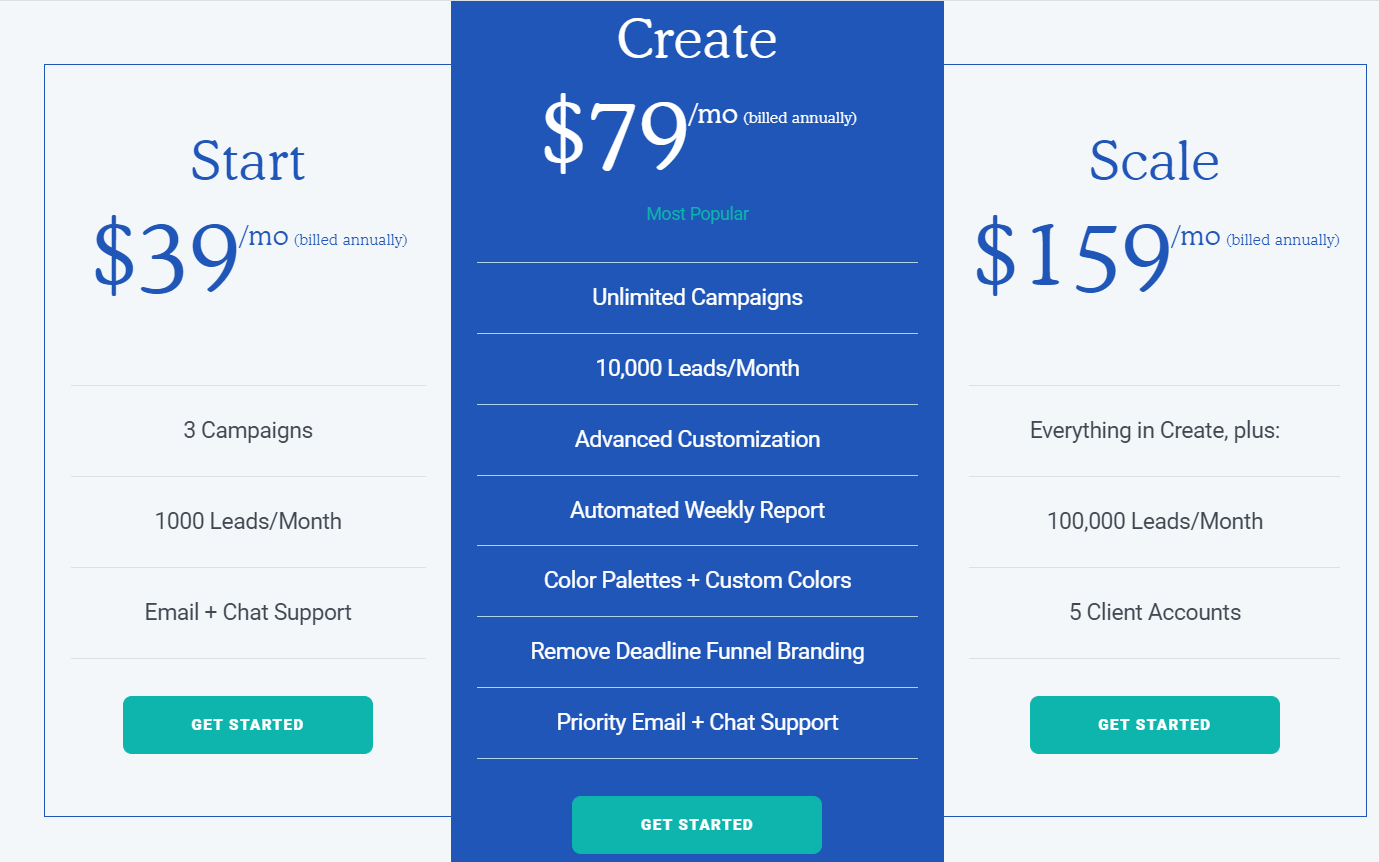The height and width of the screenshot is (862, 1379).
Task: Click the billed annually text beside $159
Action: (1283, 240)
